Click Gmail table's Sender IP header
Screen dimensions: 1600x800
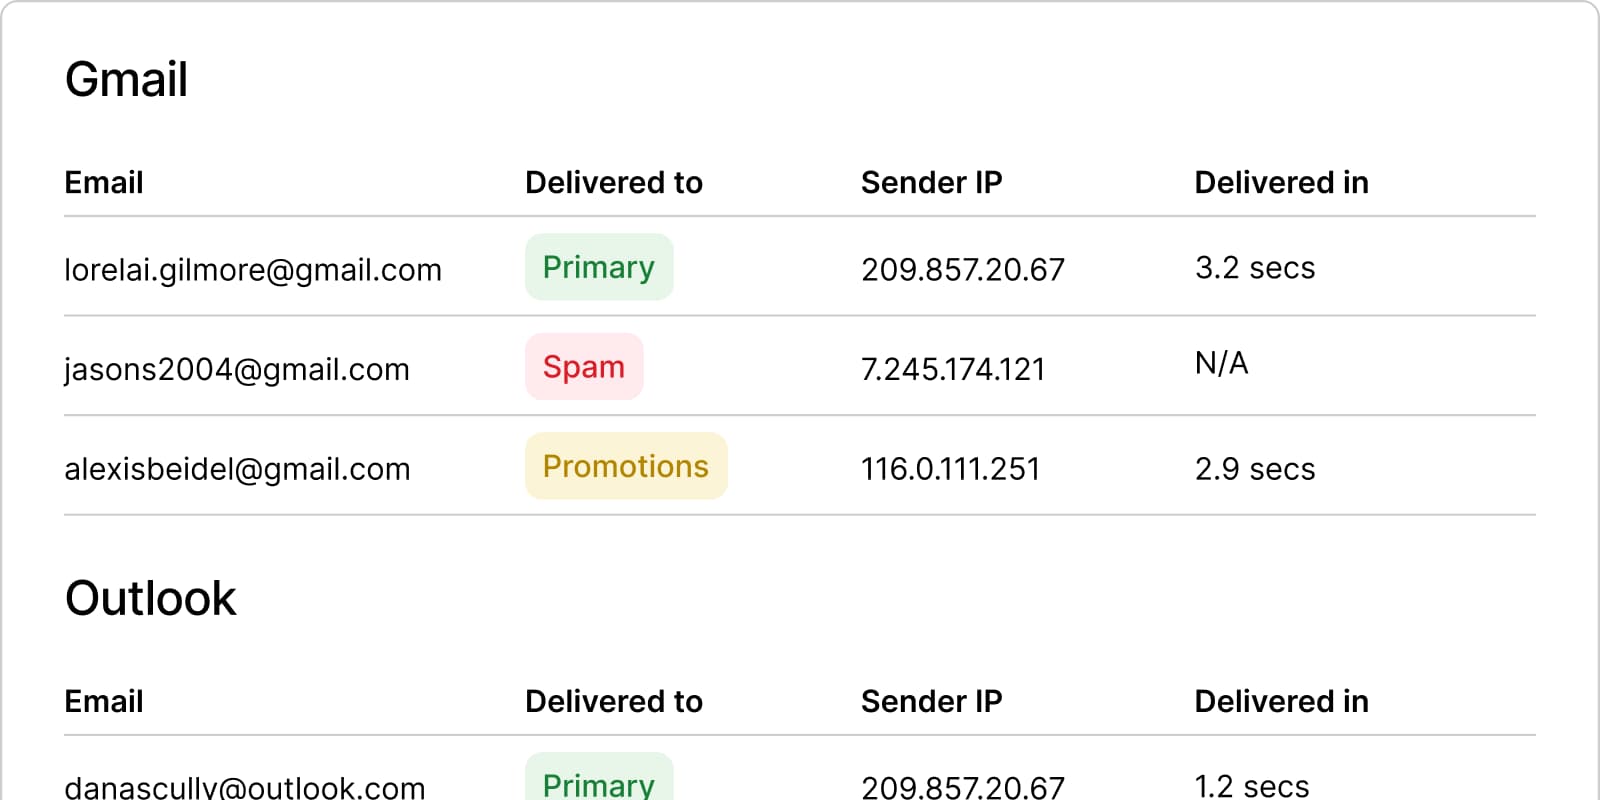coord(931,183)
